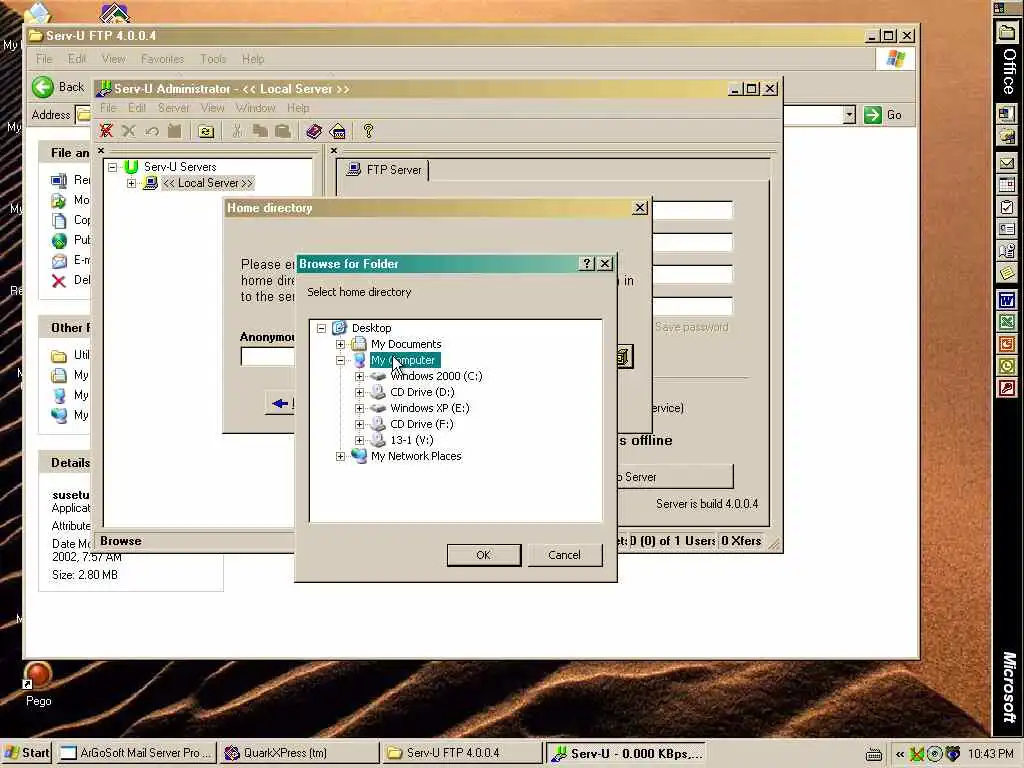Click Cancel in Browse for Folder dialog

tap(565, 555)
